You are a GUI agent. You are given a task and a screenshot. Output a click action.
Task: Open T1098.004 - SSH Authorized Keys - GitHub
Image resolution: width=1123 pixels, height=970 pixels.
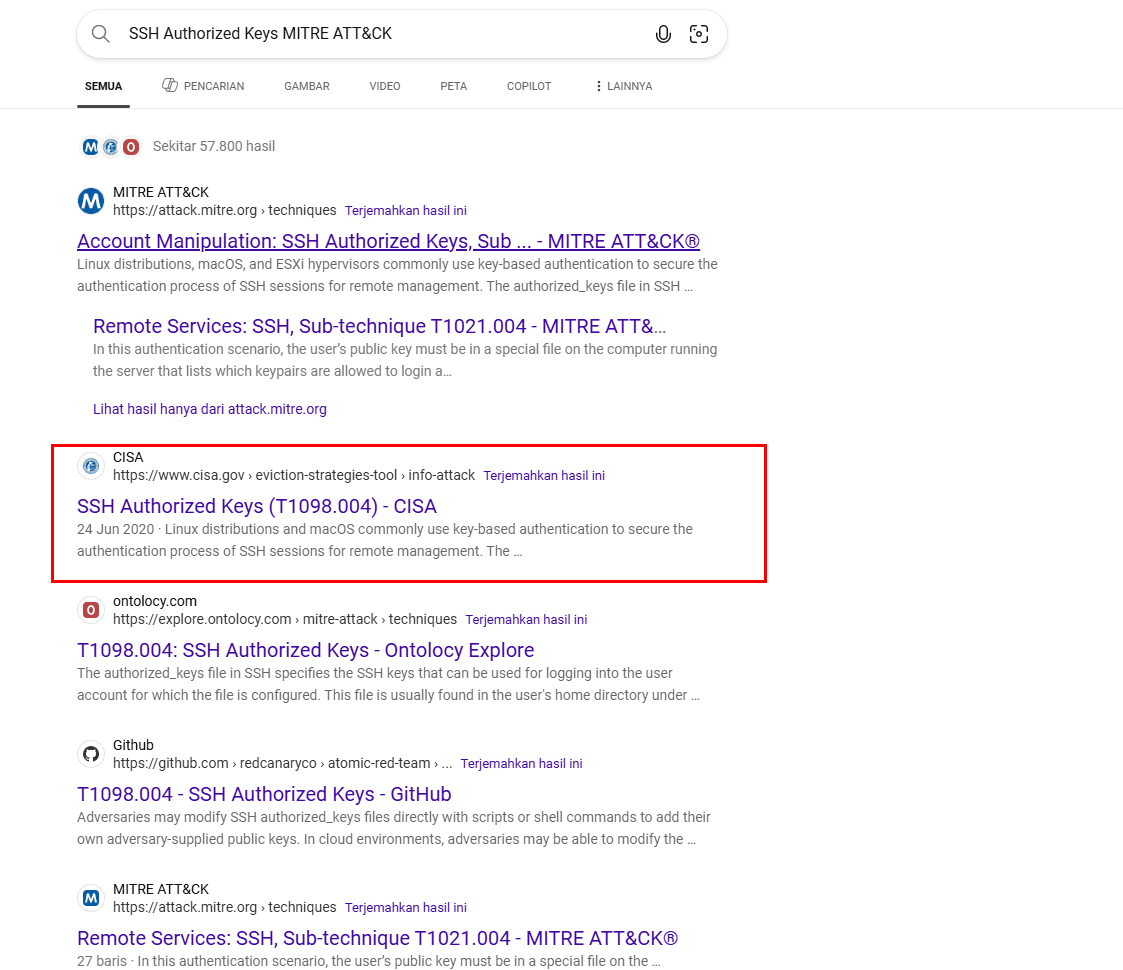[x=264, y=794]
